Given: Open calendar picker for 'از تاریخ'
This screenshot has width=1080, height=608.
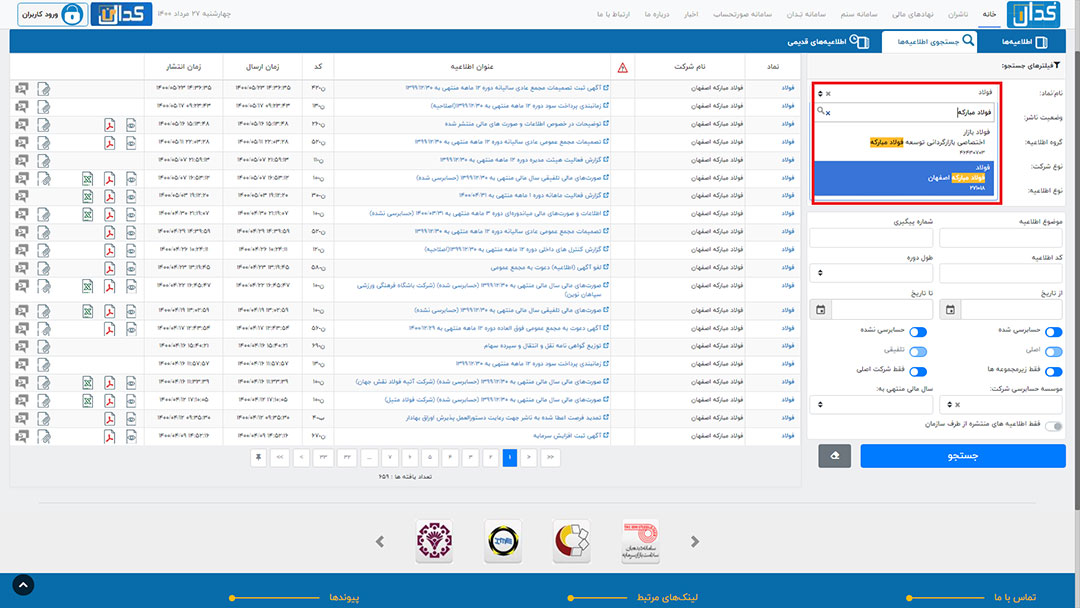Looking at the screenshot, I should point(950,310).
